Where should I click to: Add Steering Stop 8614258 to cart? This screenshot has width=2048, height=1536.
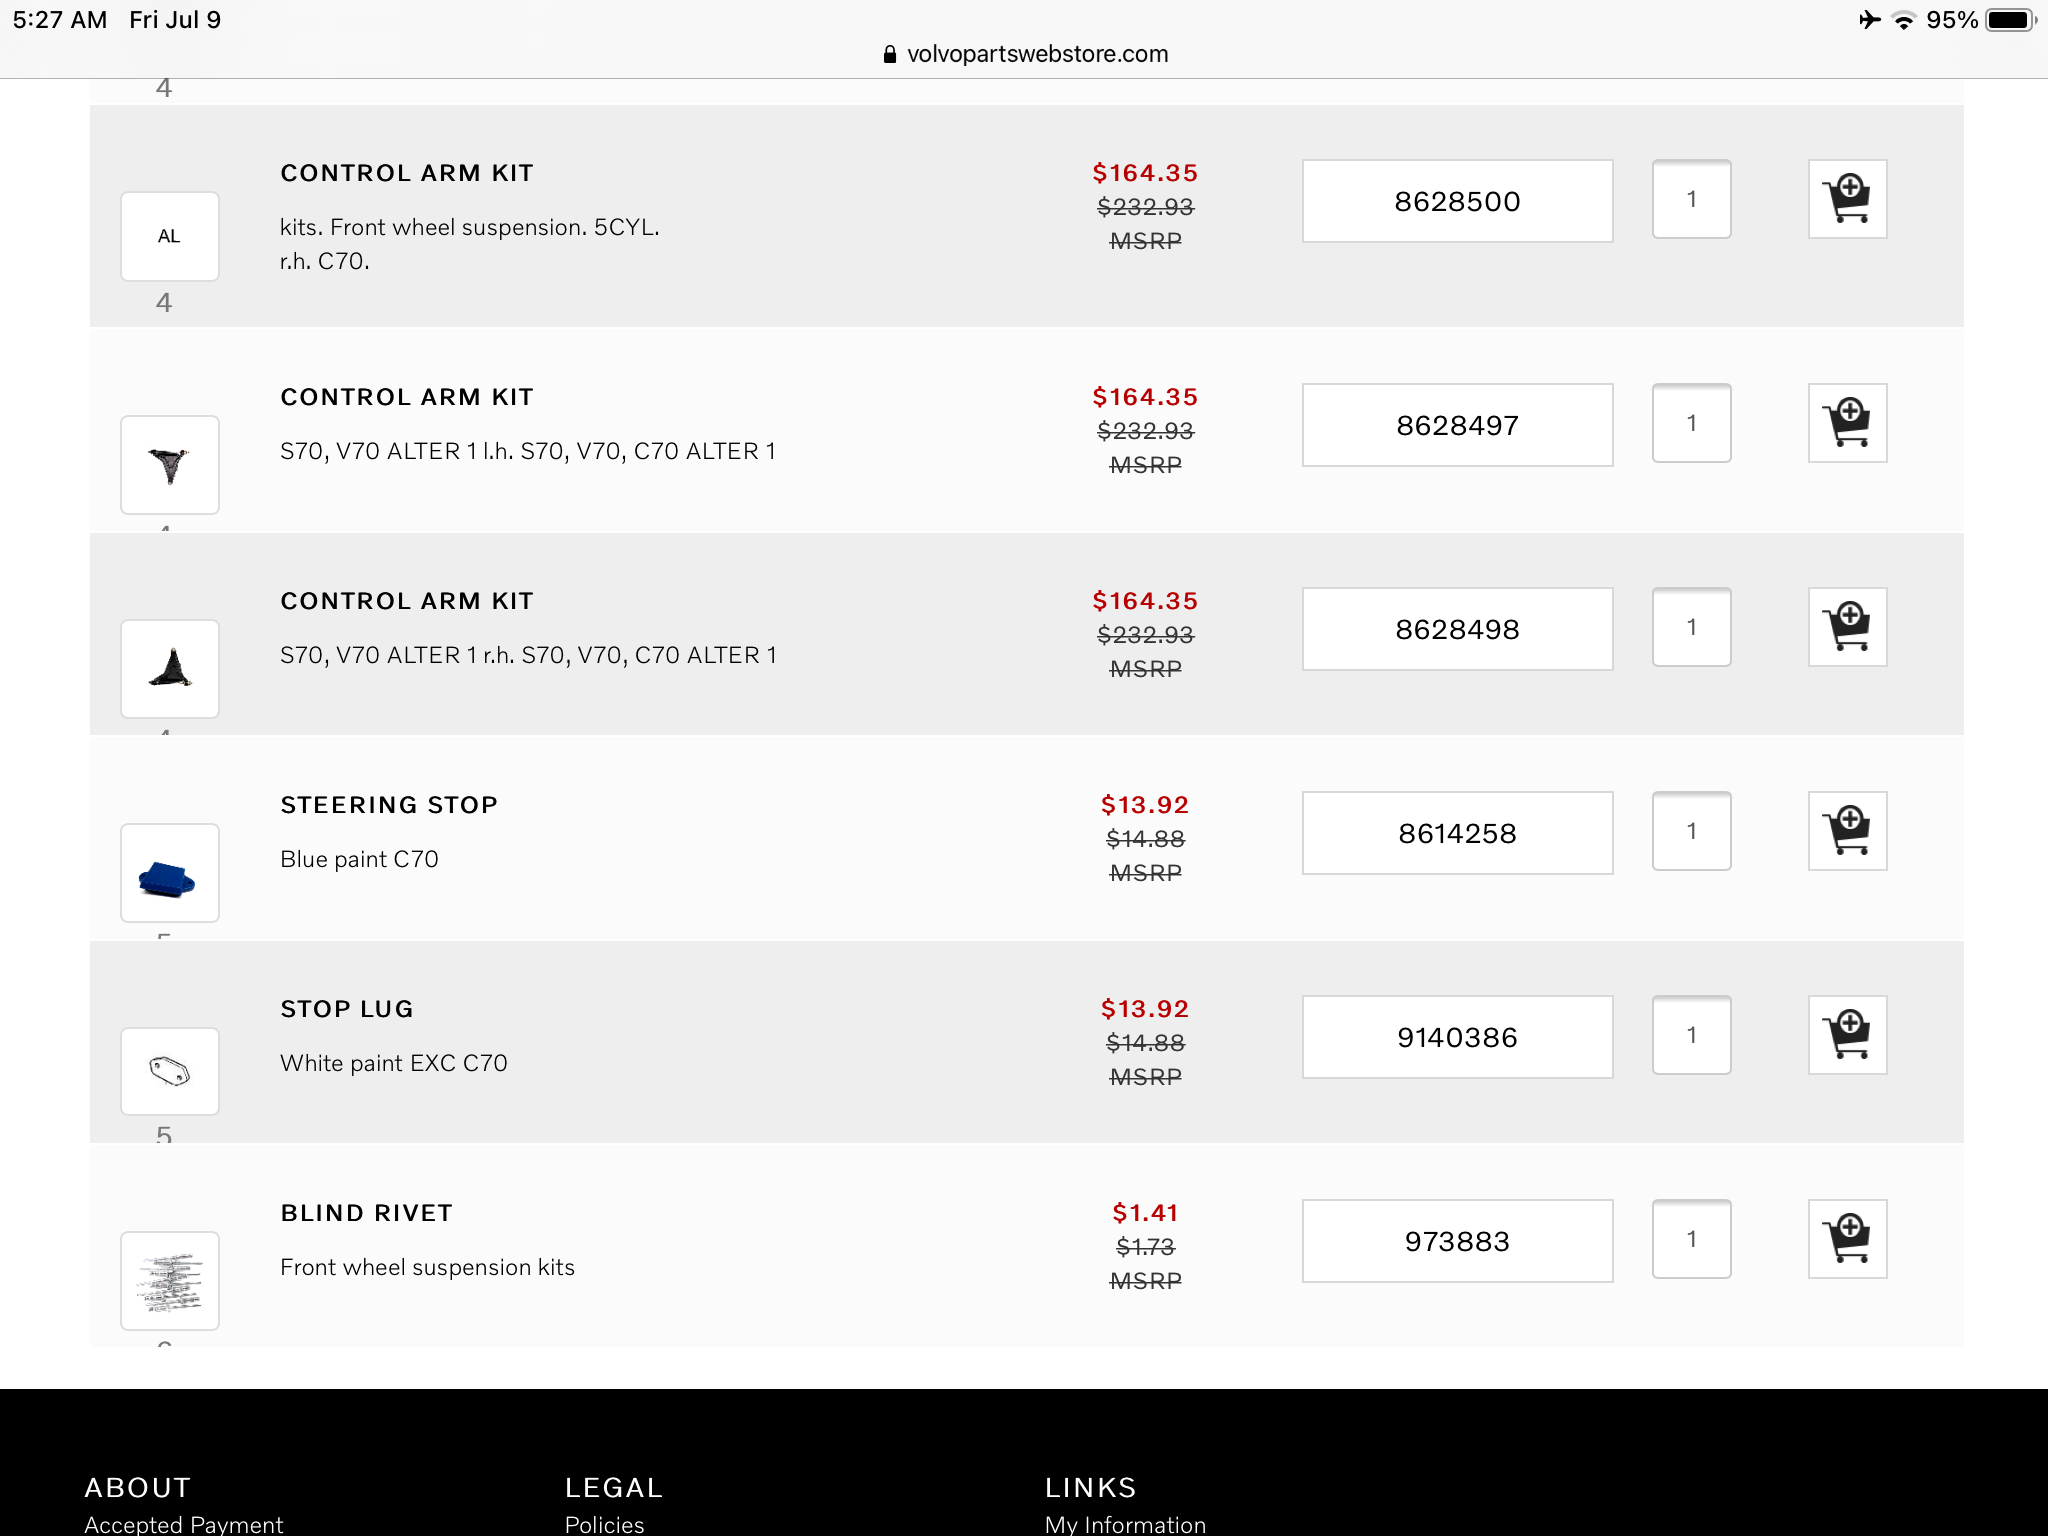pyautogui.click(x=1847, y=831)
